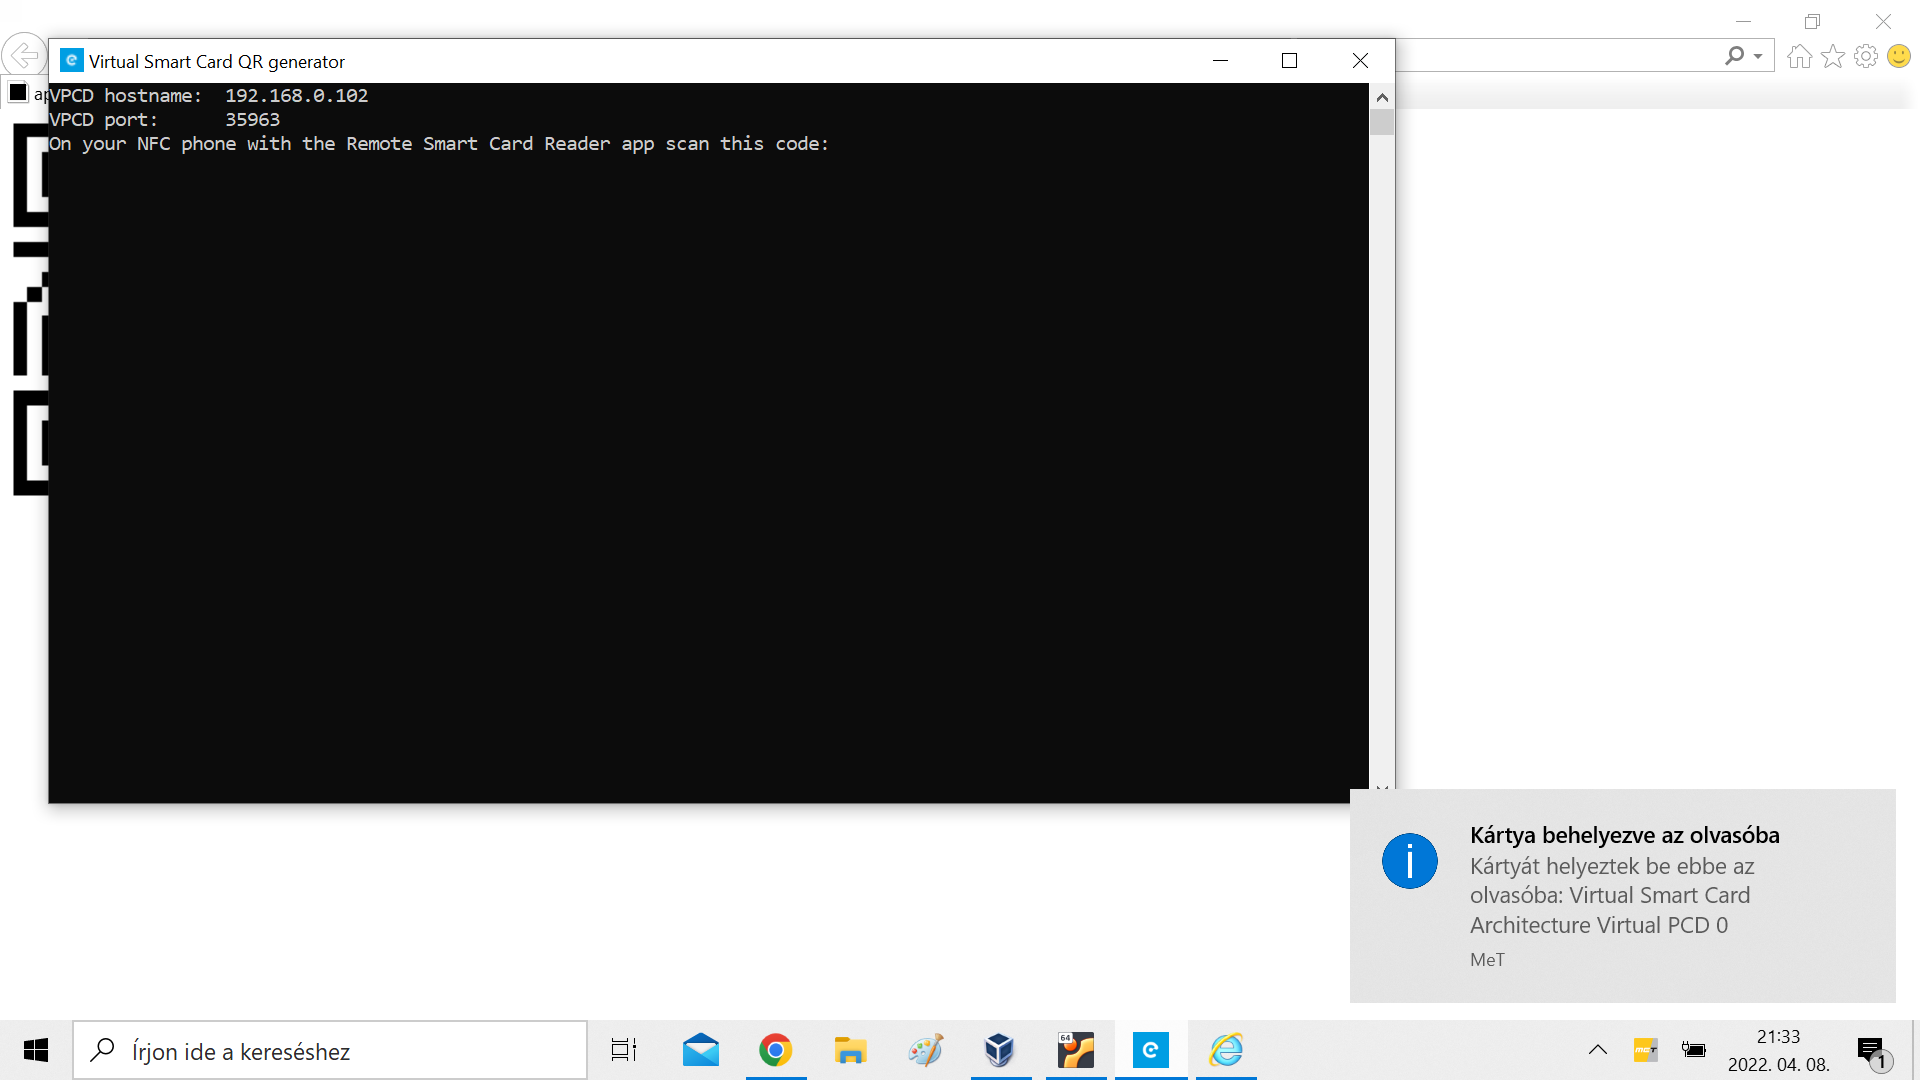Open the Action Center notifications icon
Viewport: 1920px width, 1080px height.
coord(1872,1051)
